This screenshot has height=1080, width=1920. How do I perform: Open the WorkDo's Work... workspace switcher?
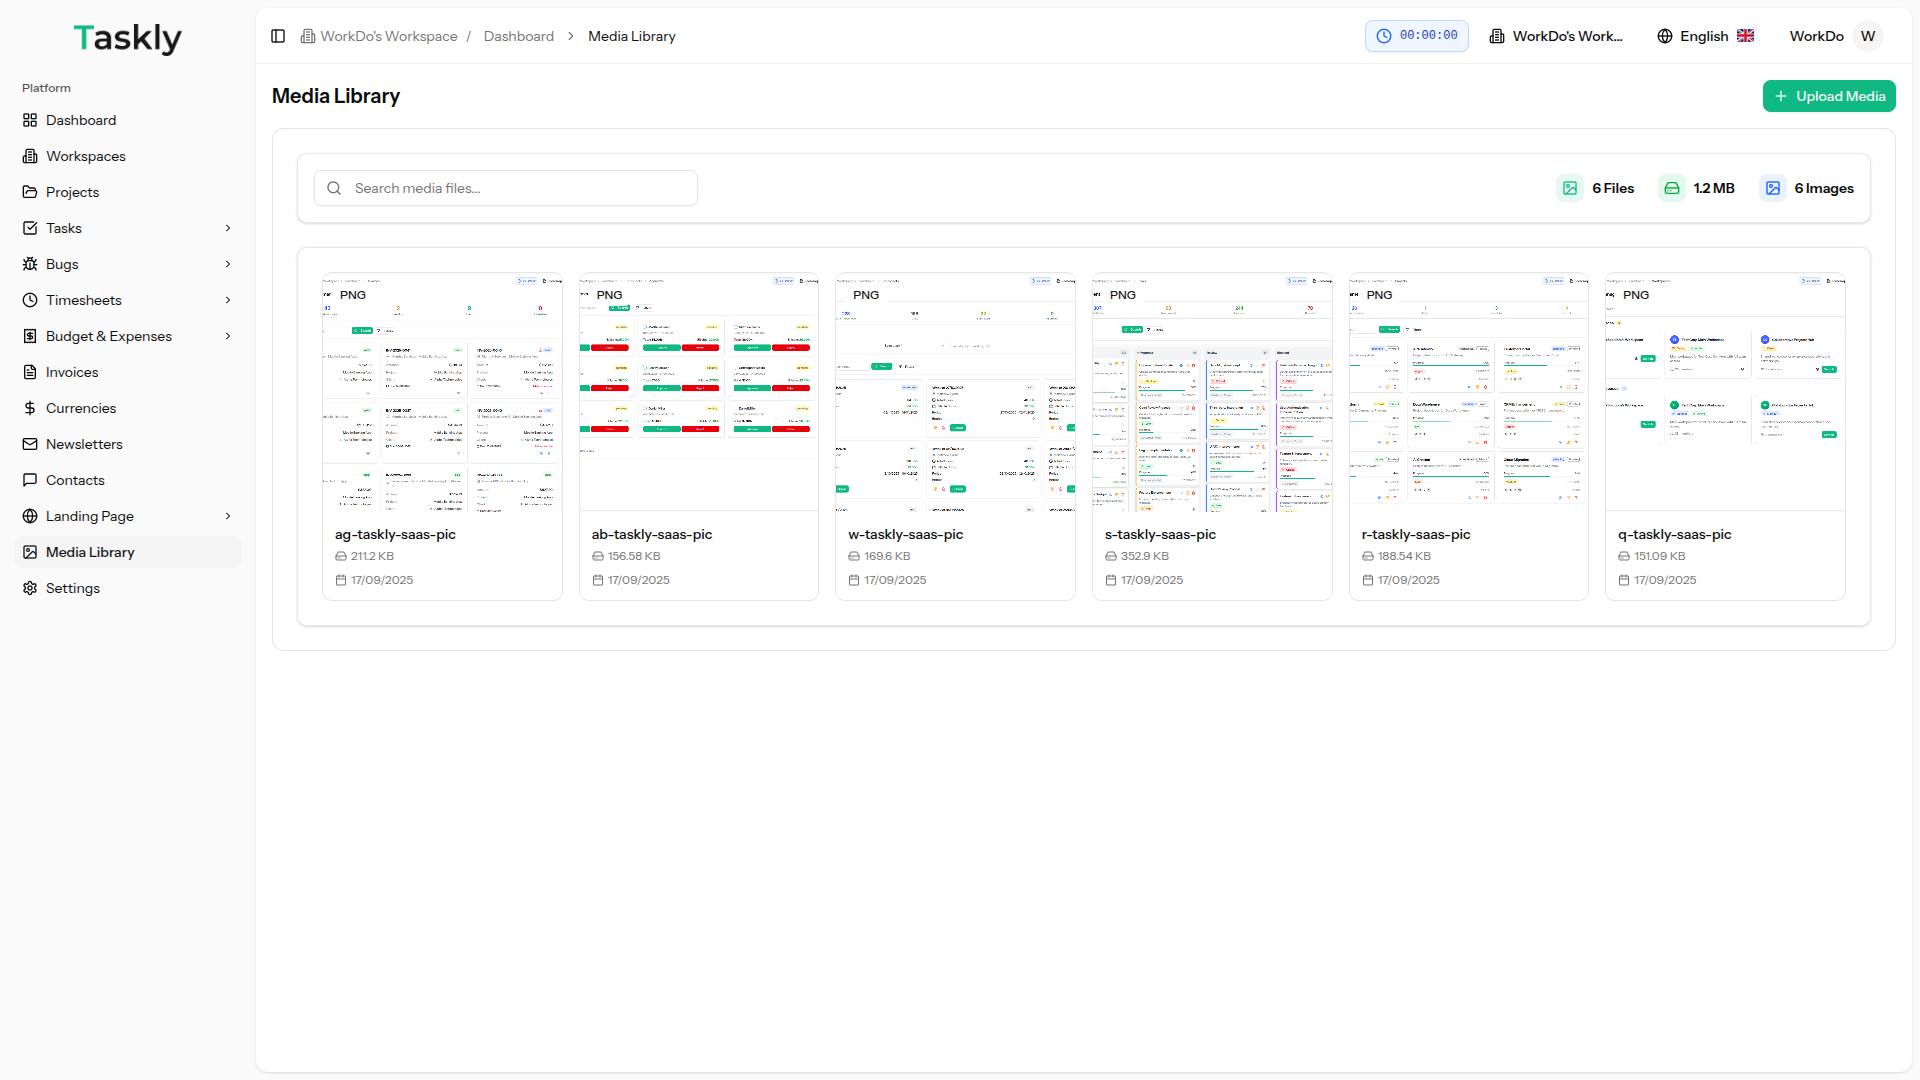[1556, 36]
